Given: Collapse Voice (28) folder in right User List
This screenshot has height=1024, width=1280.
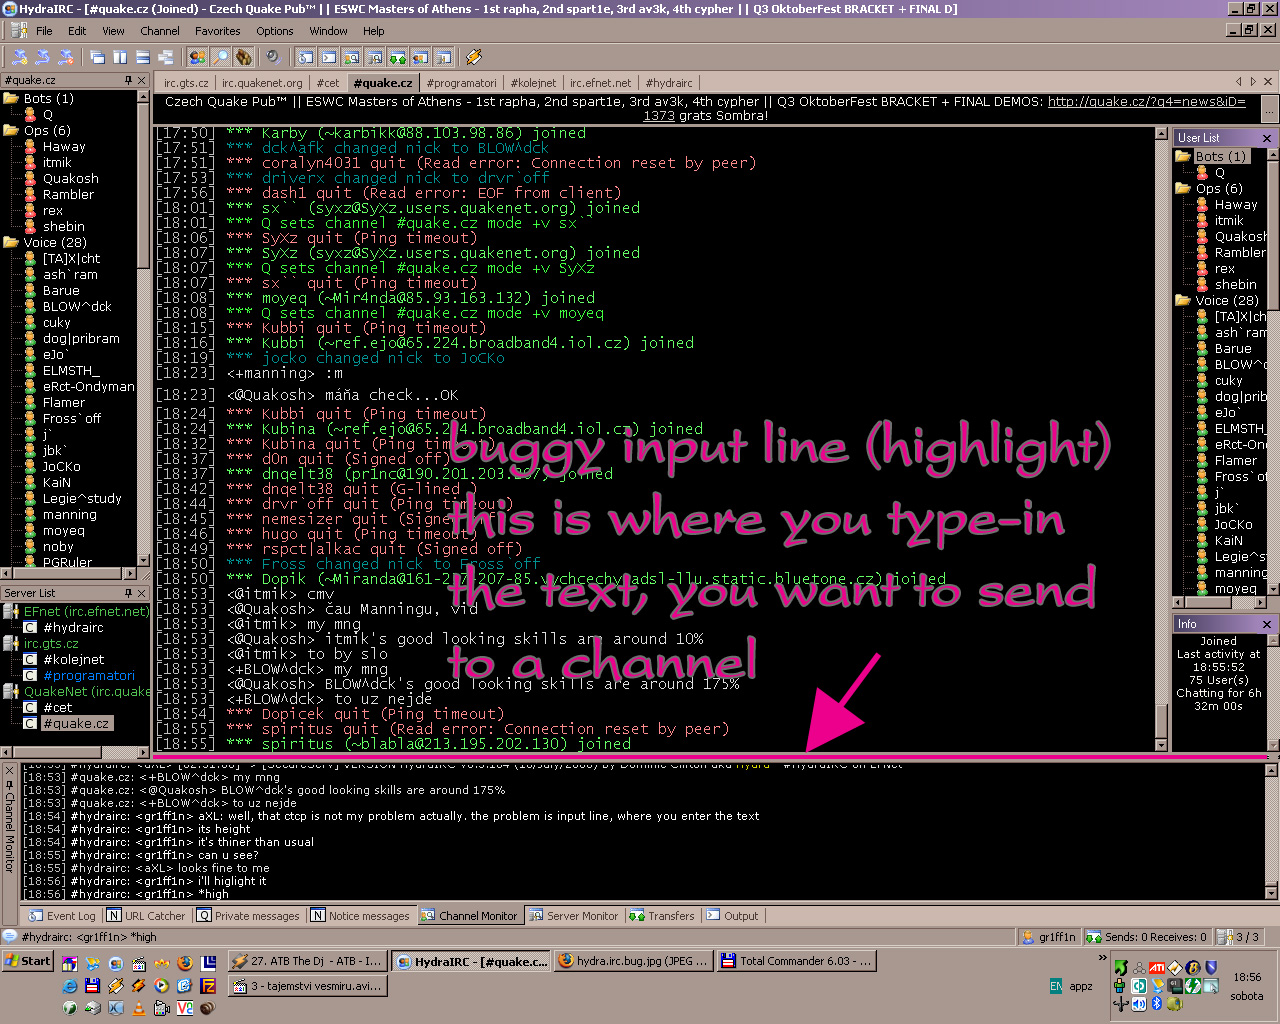Looking at the screenshot, I should pyautogui.click(x=1185, y=300).
